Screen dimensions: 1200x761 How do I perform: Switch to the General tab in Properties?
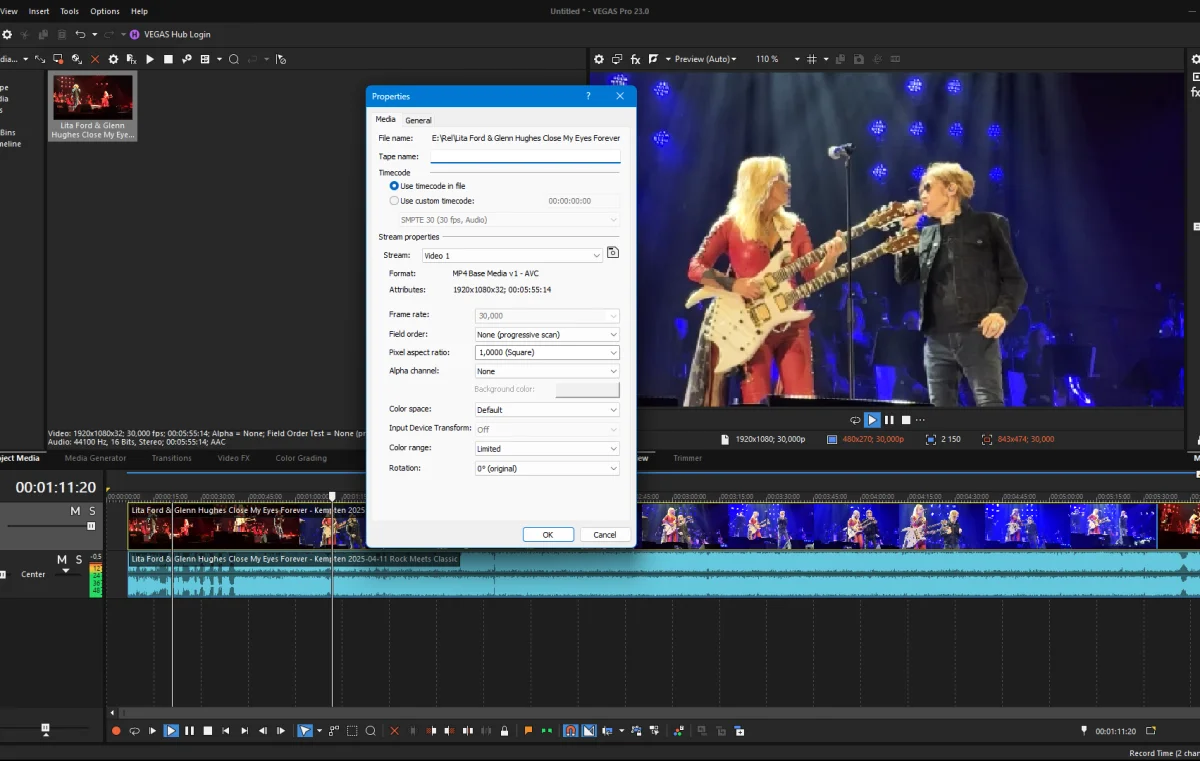coord(418,120)
